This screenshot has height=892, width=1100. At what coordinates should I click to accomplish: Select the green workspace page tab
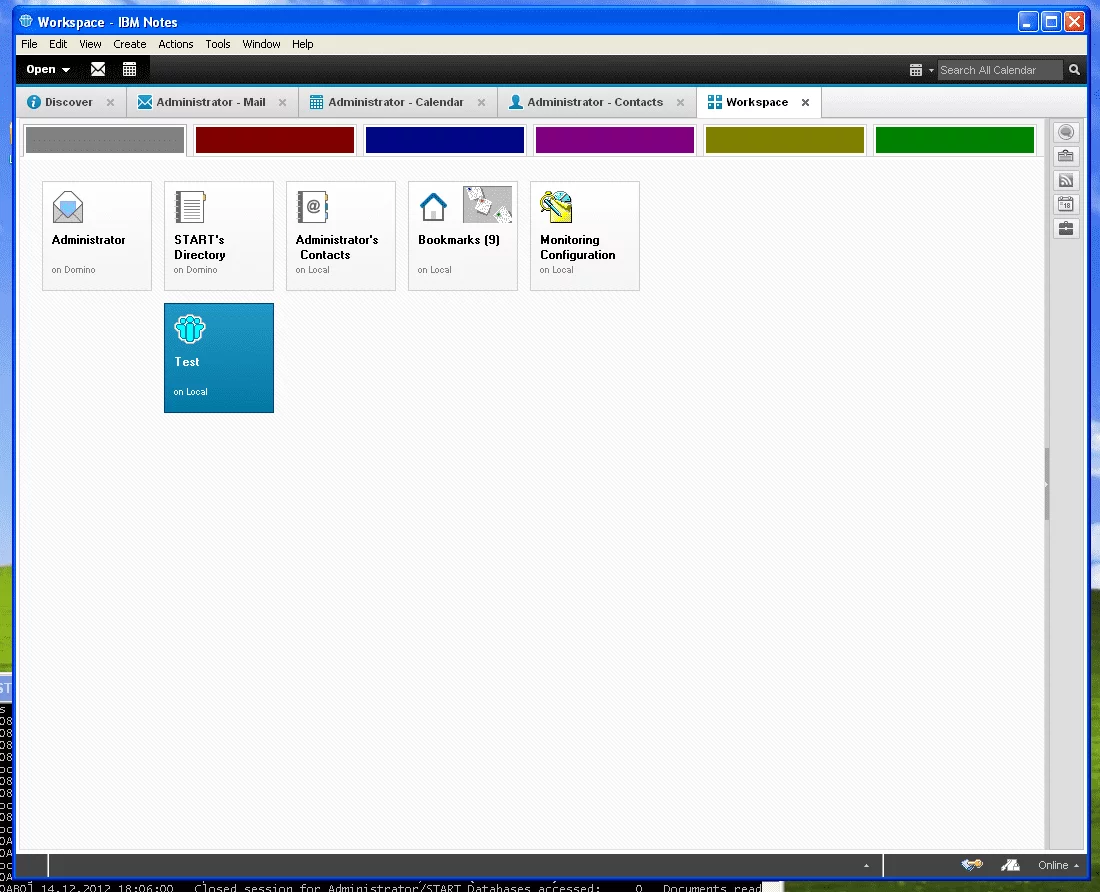tap(954, 140)
